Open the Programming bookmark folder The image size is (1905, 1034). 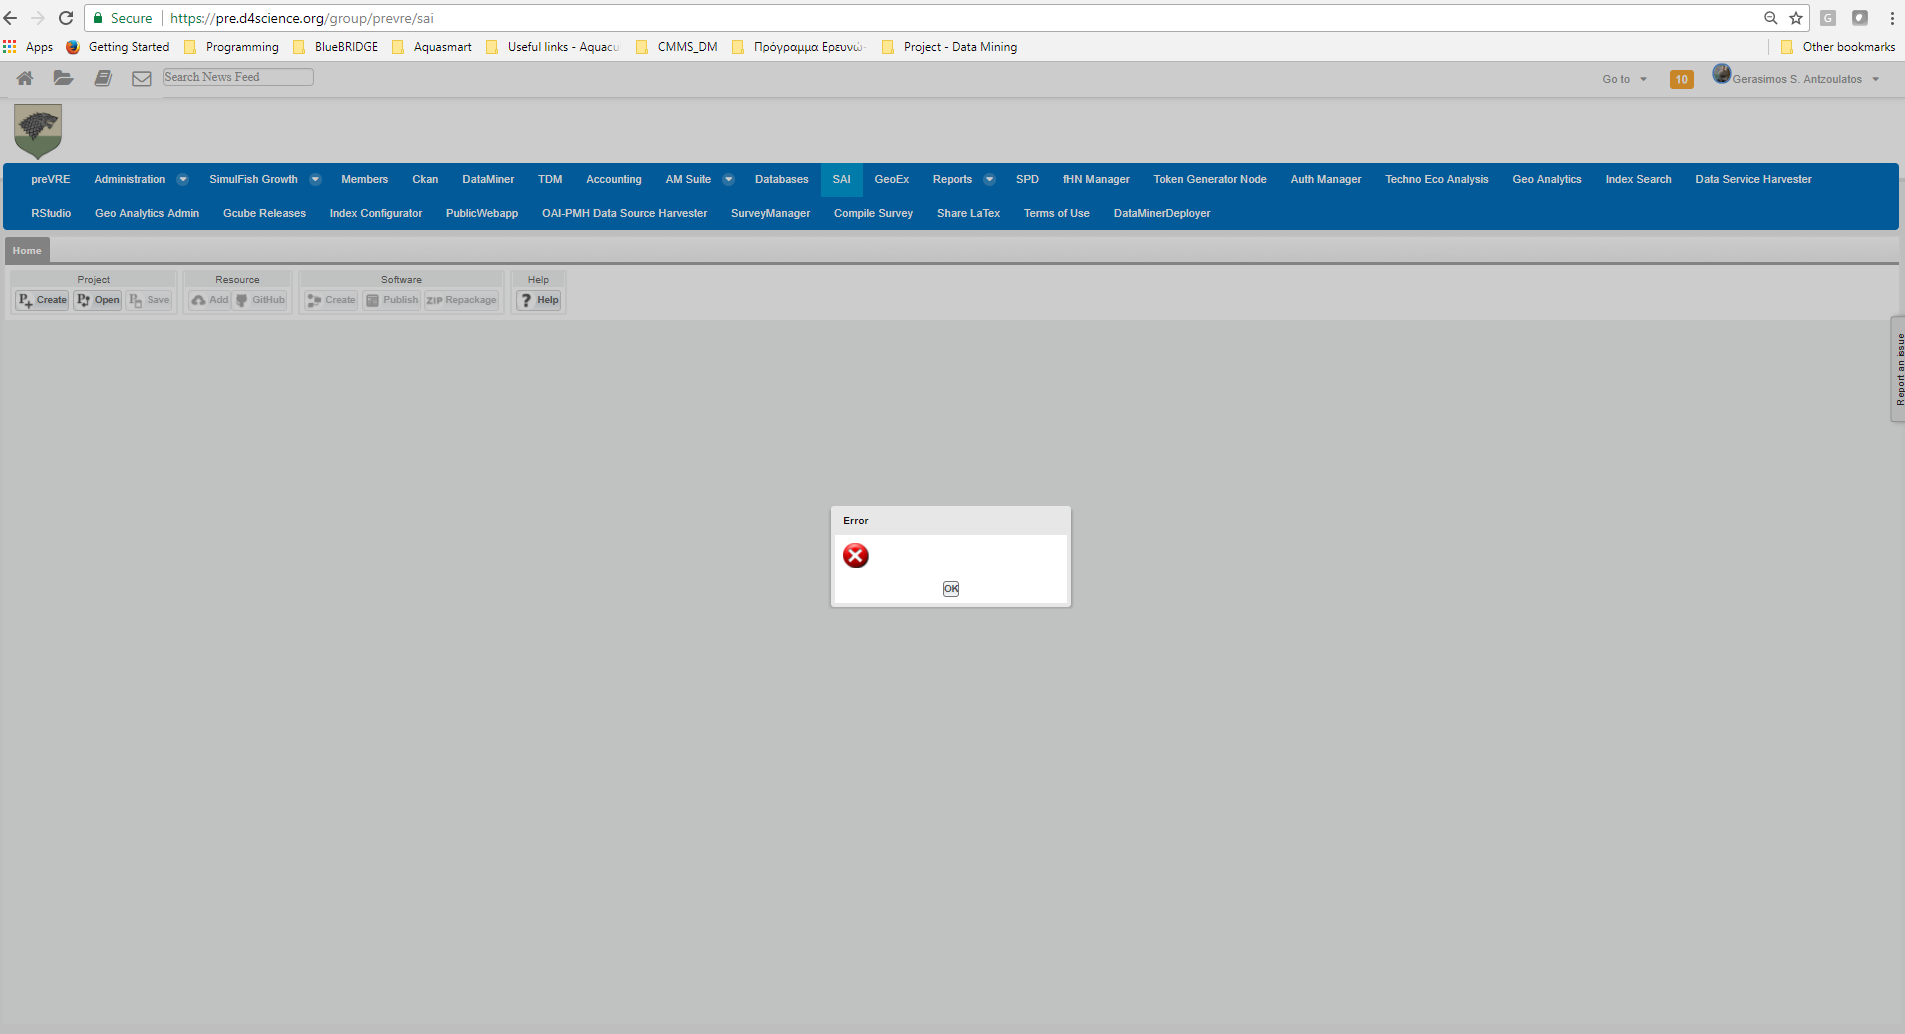[241, 47]
